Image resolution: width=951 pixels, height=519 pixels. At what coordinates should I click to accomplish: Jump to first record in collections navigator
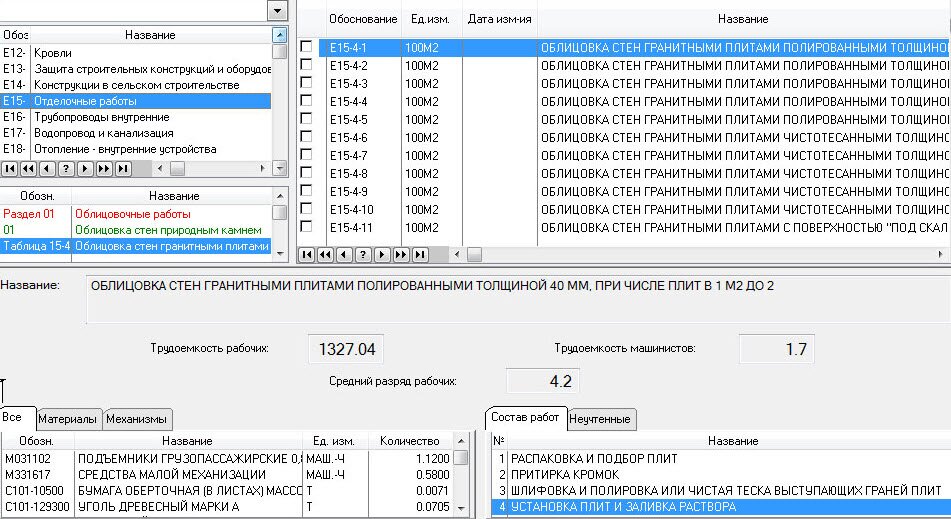click(8, 168)
